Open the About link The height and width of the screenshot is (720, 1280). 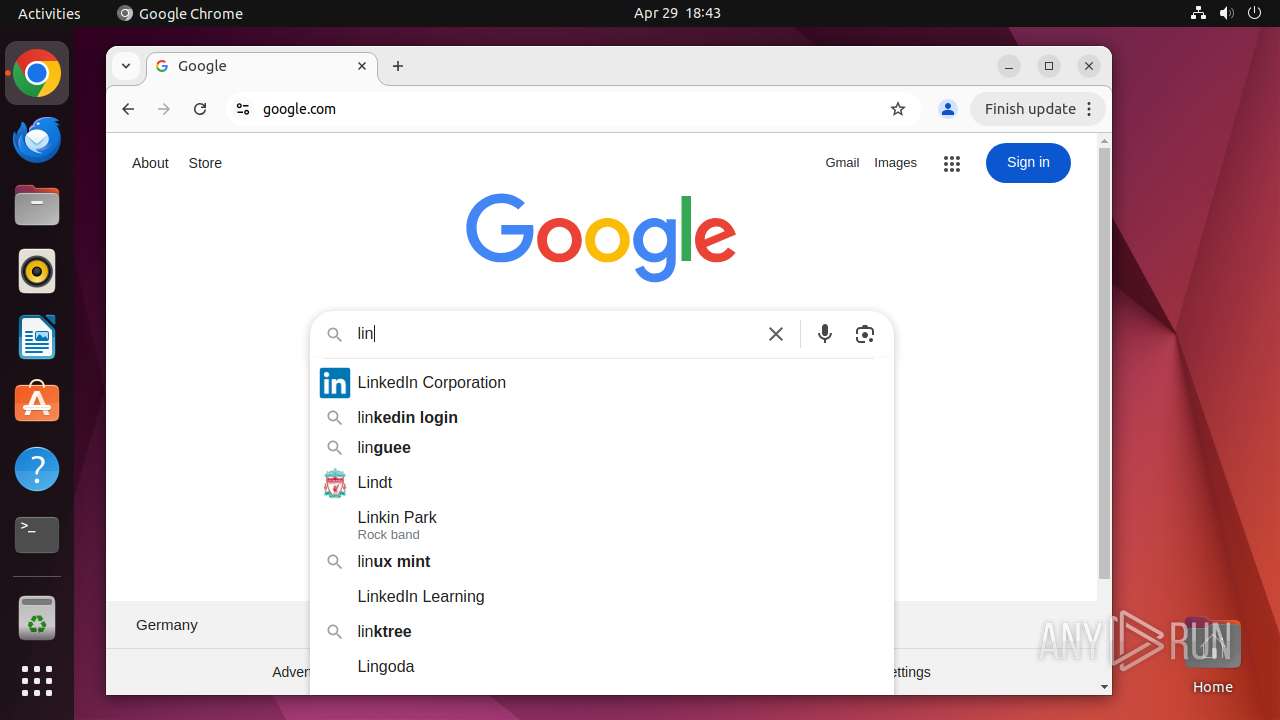(150, 163)
